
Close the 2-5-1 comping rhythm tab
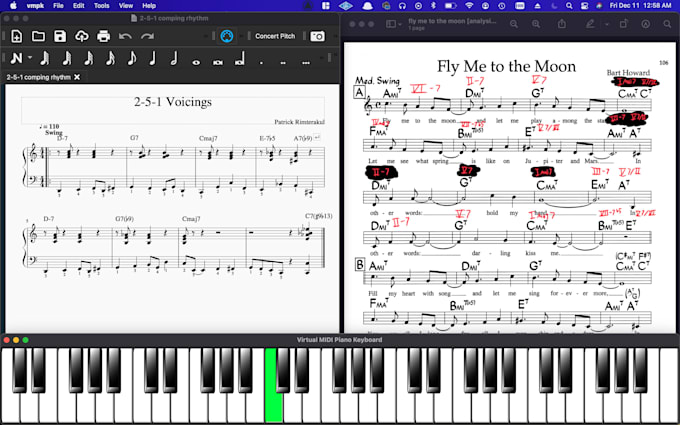[x=77, y=77]
